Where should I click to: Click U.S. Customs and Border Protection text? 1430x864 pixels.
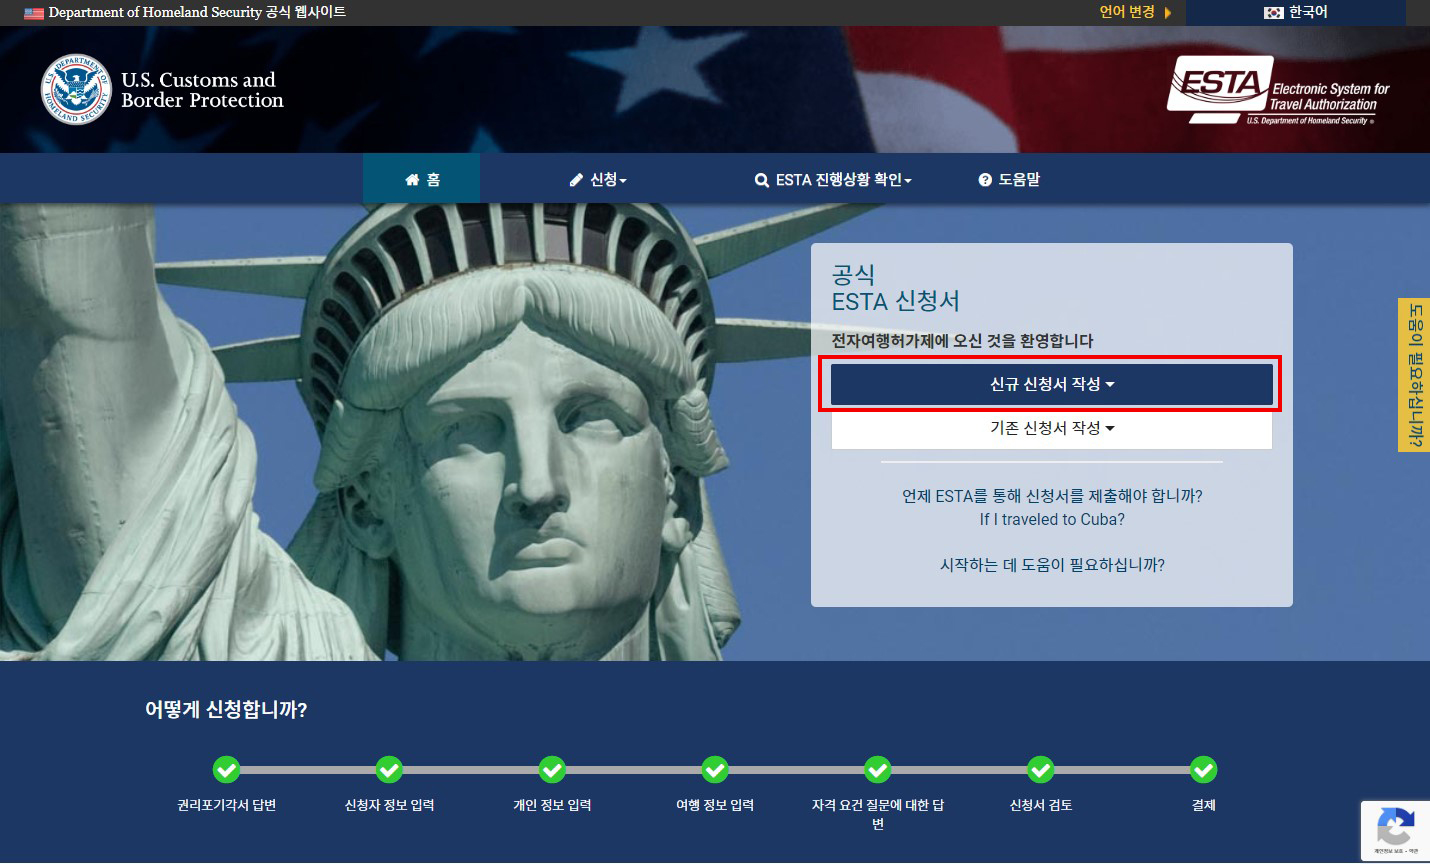pyautogui.click(x=202, y=90)
